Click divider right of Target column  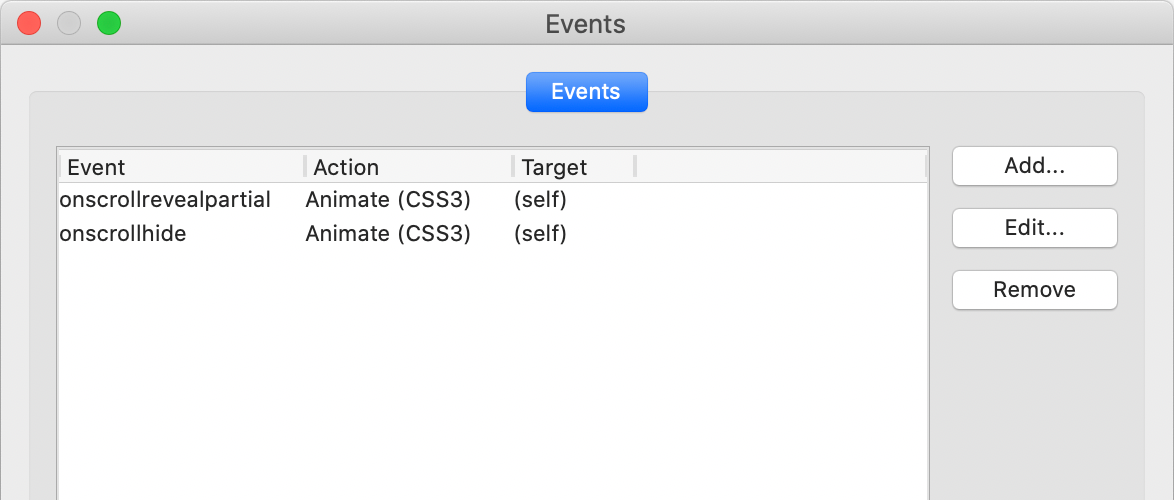(x=635, y=167)
